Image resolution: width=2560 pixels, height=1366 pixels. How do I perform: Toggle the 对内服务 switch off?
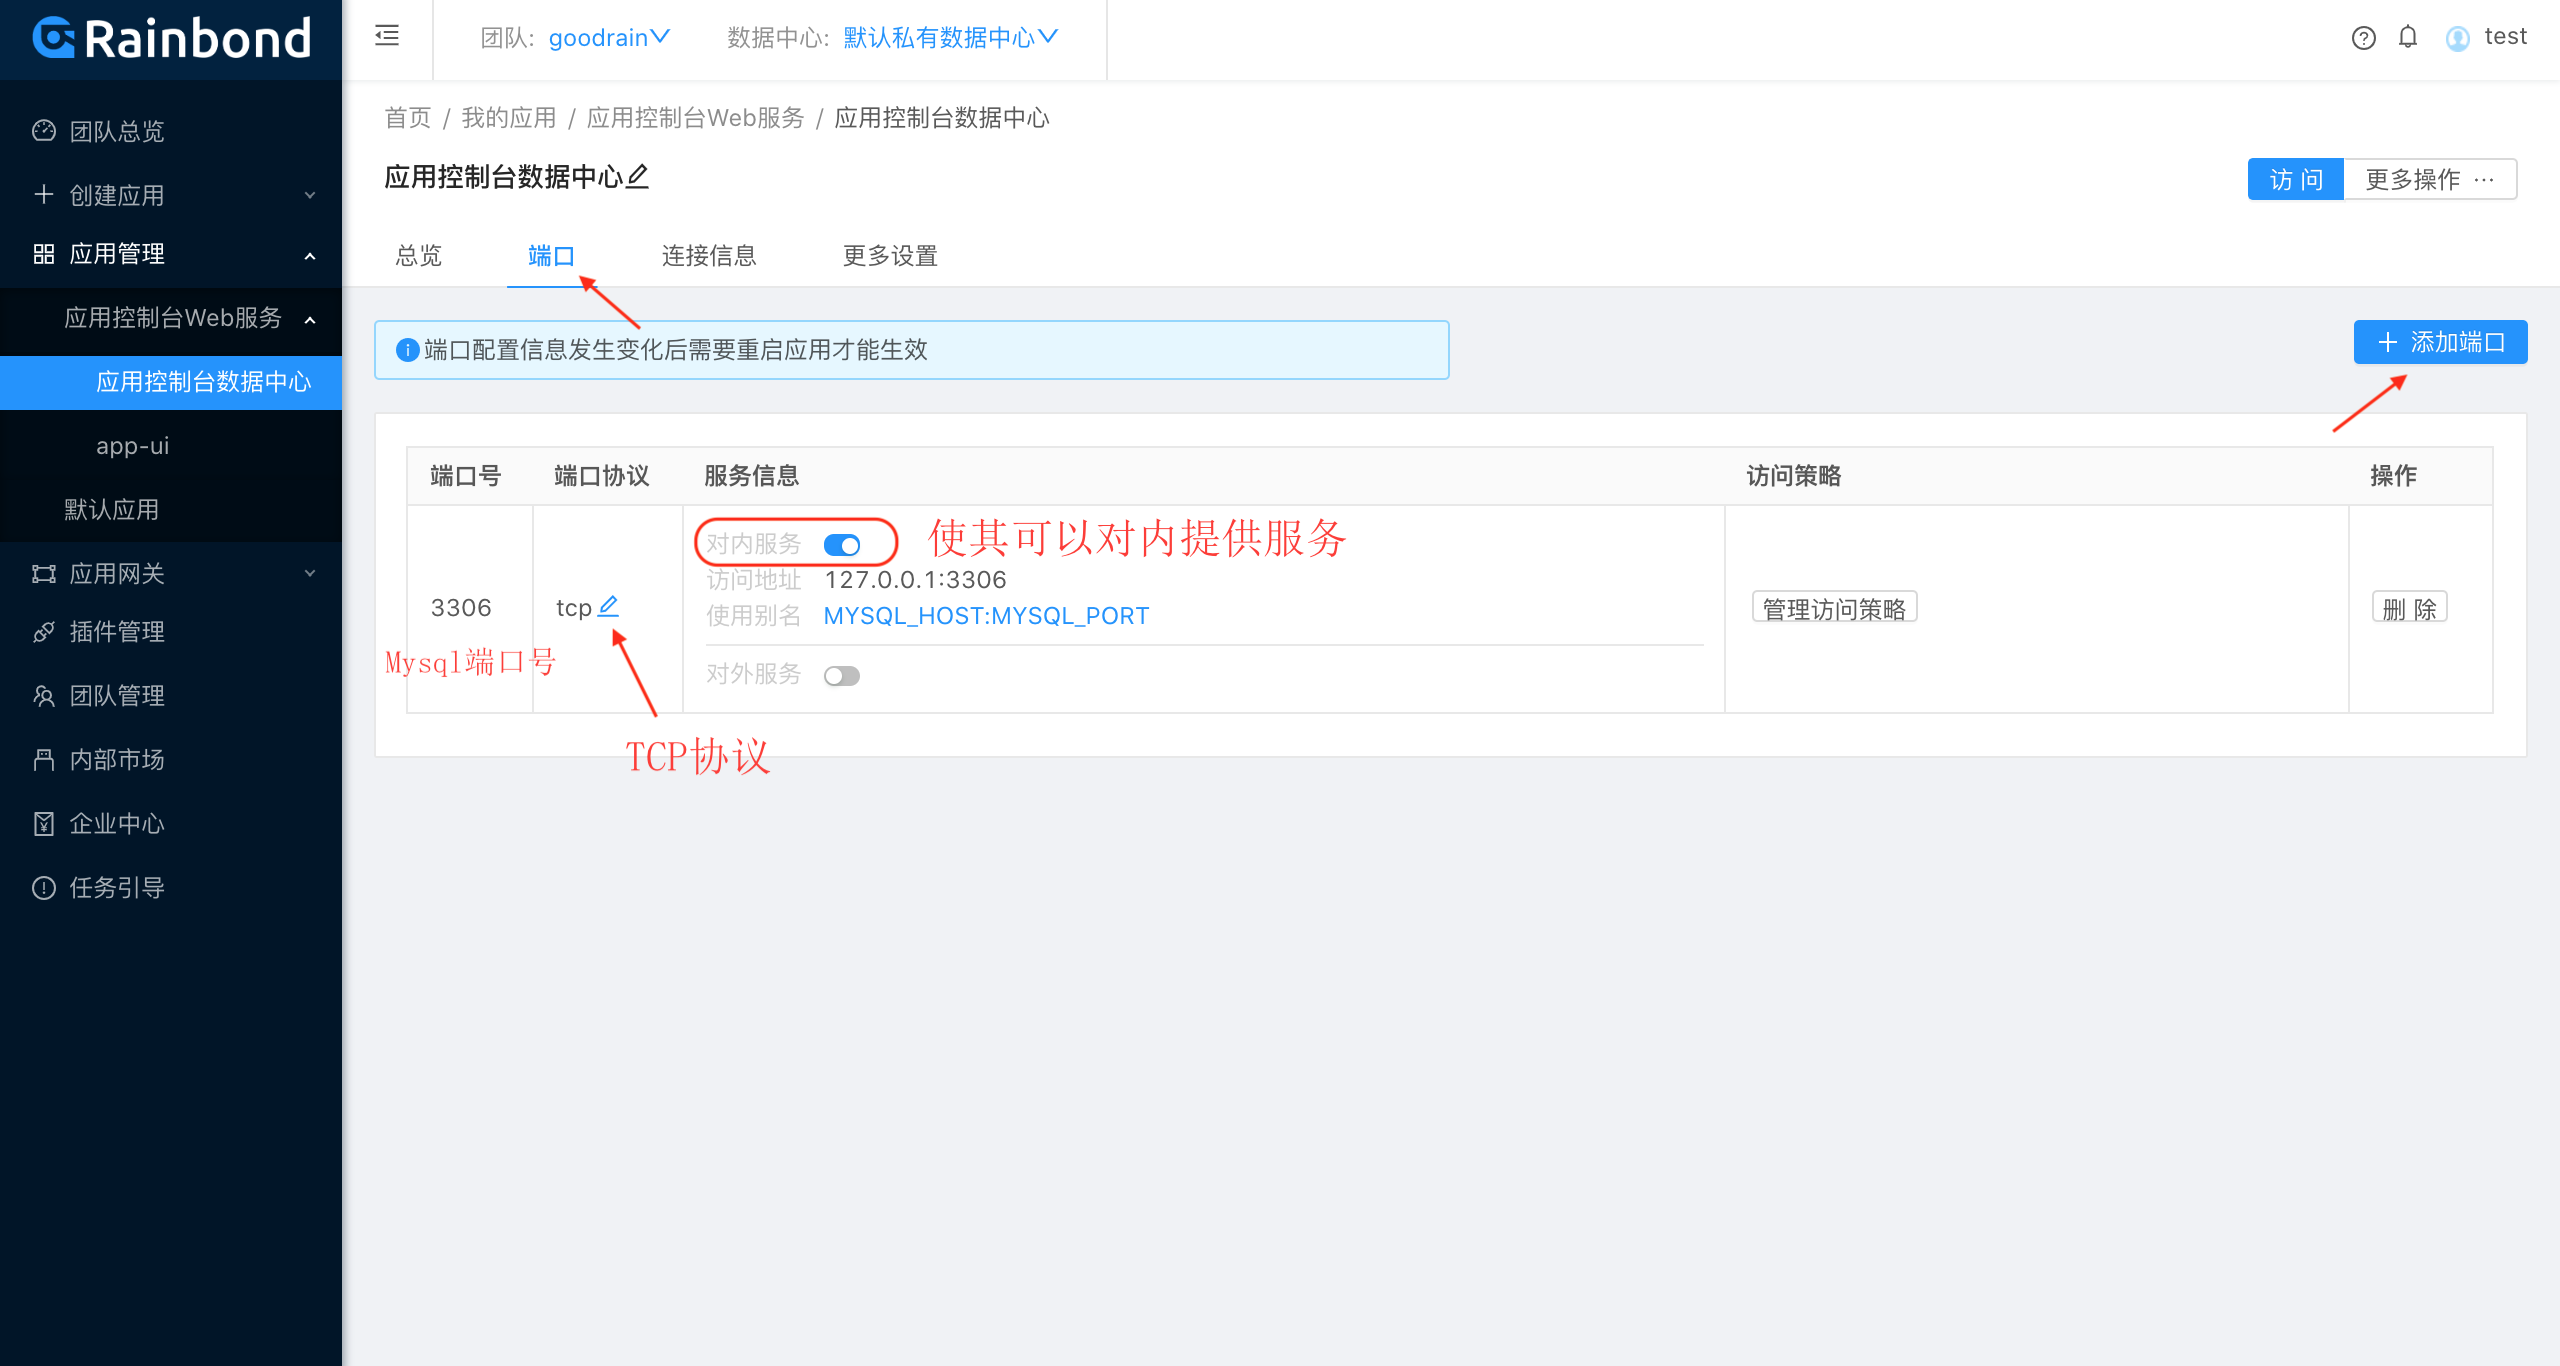click(x=842, y=545)
